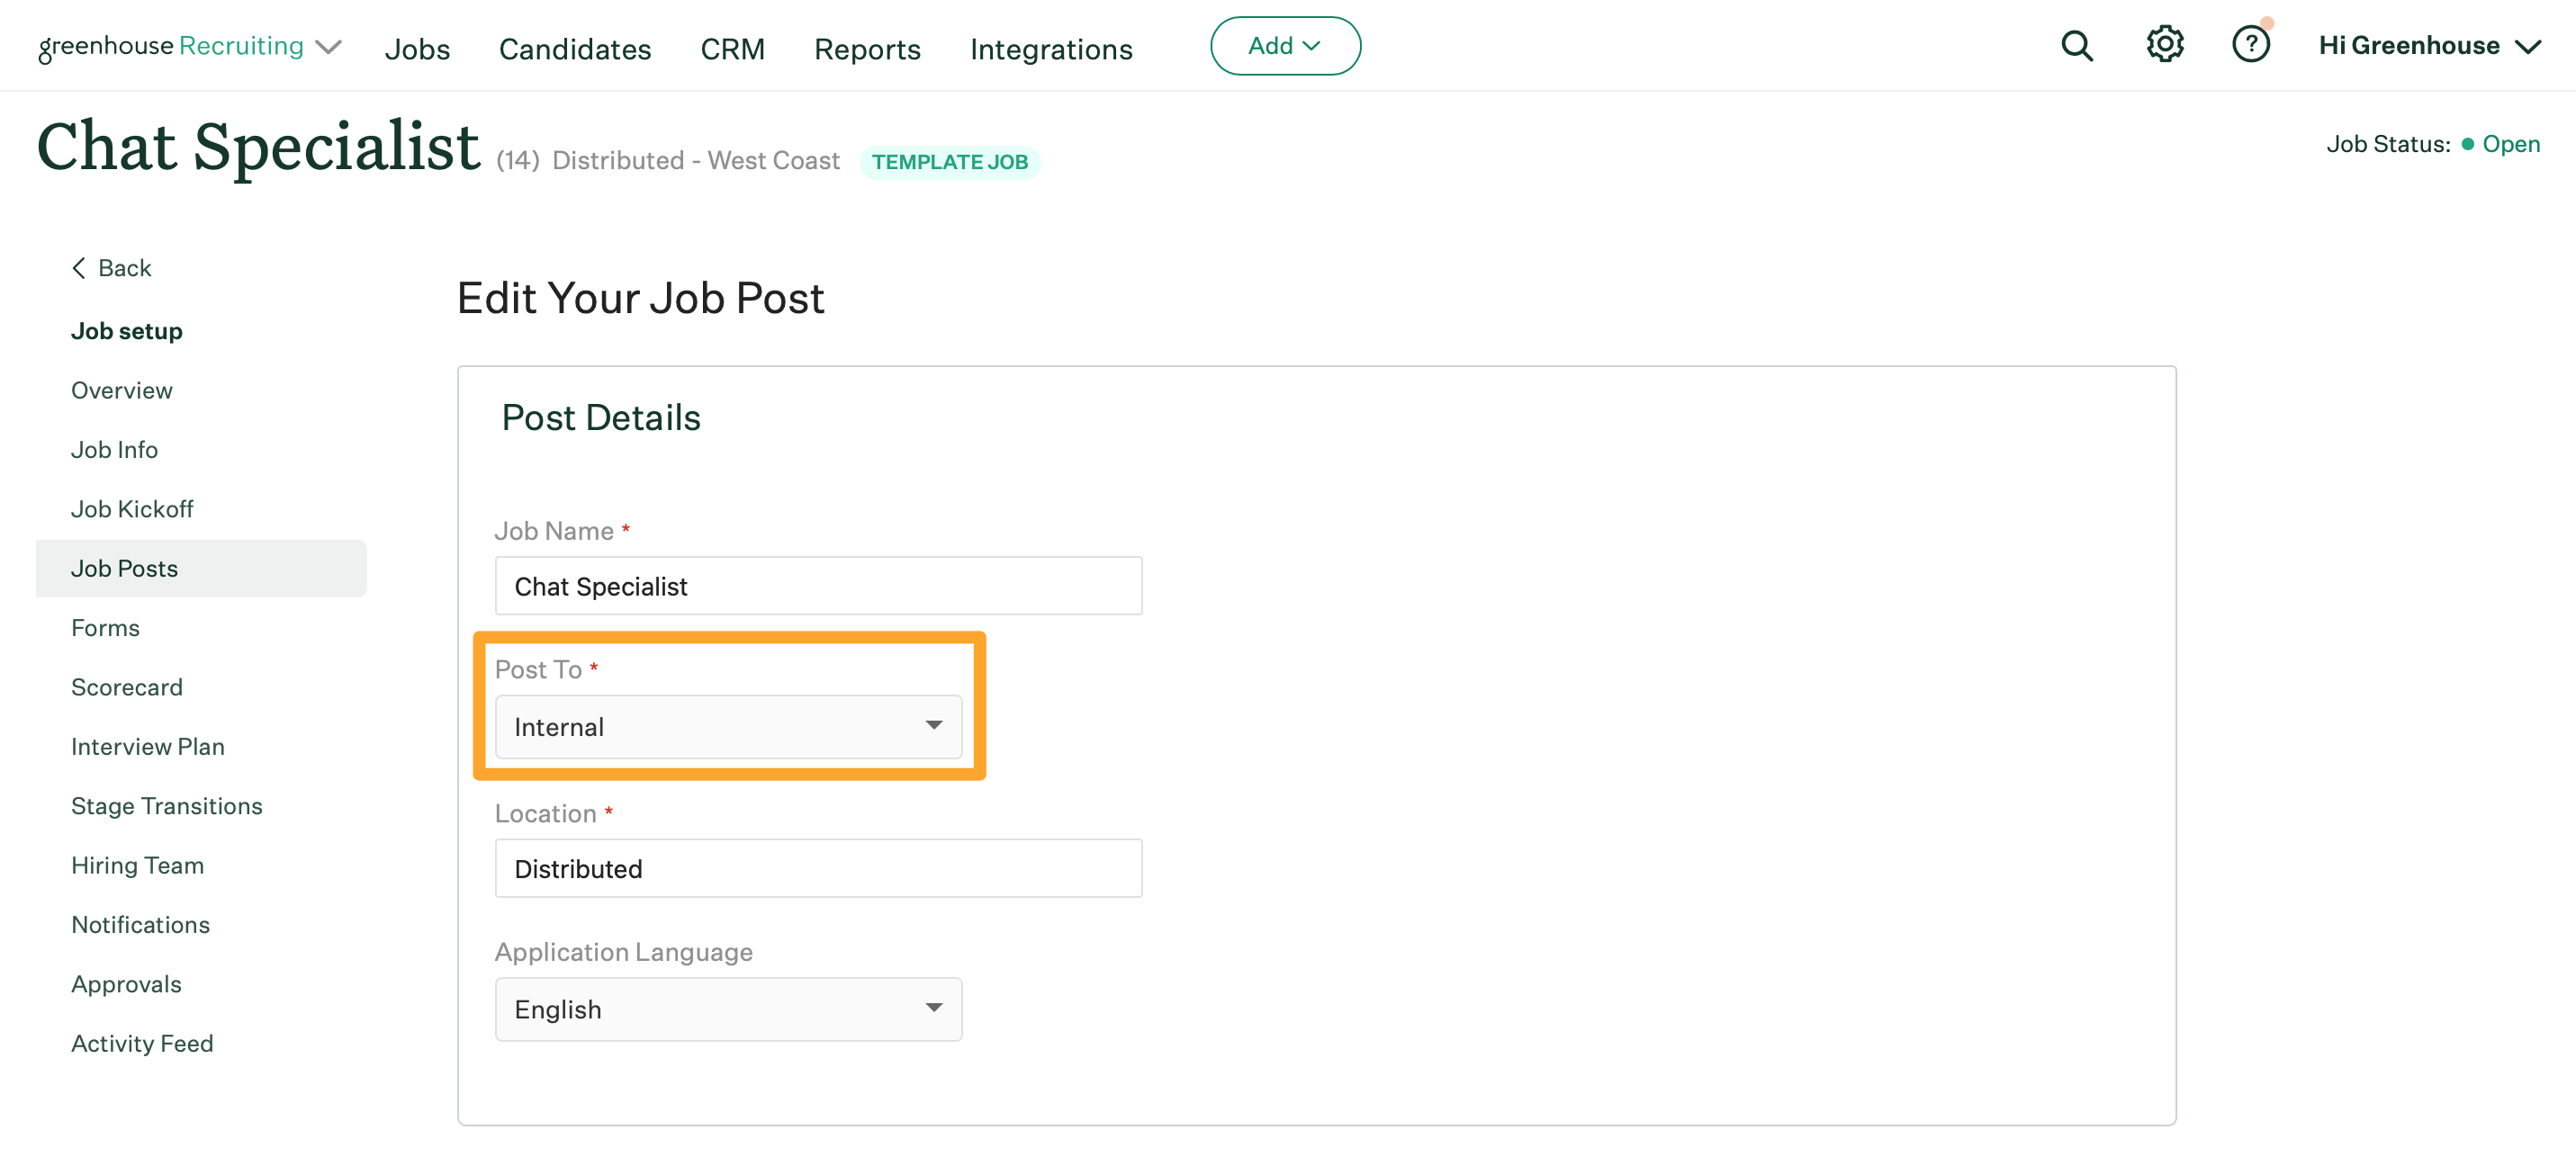2576x1157 pixels.
Task: Open the Reports menu
Action: pyautogui.click(x=867, y=49)
